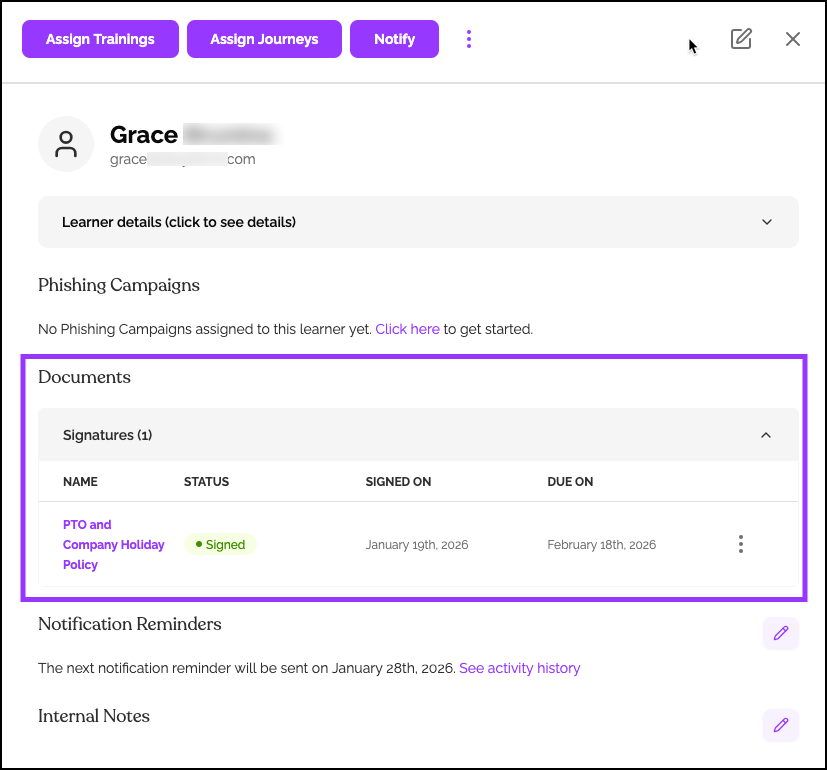Screen dimensions: 827x770
Task: Click the learner profile avatar icon
Action: coord(66,144)
